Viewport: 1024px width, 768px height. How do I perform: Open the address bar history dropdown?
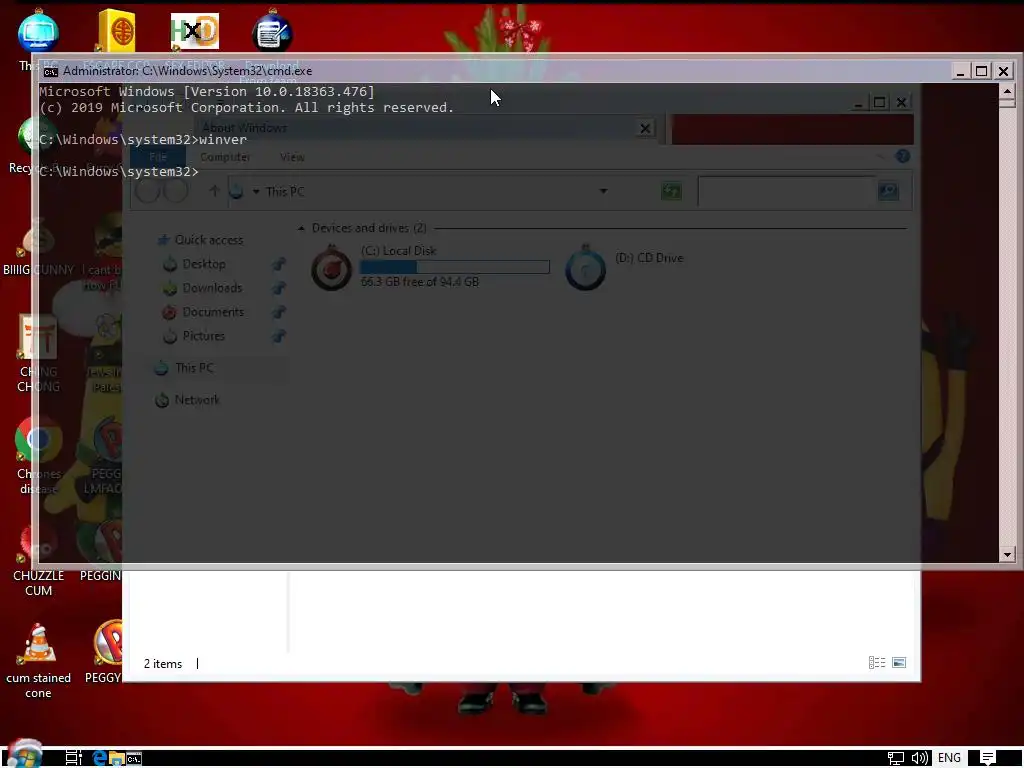coord(603,191)
